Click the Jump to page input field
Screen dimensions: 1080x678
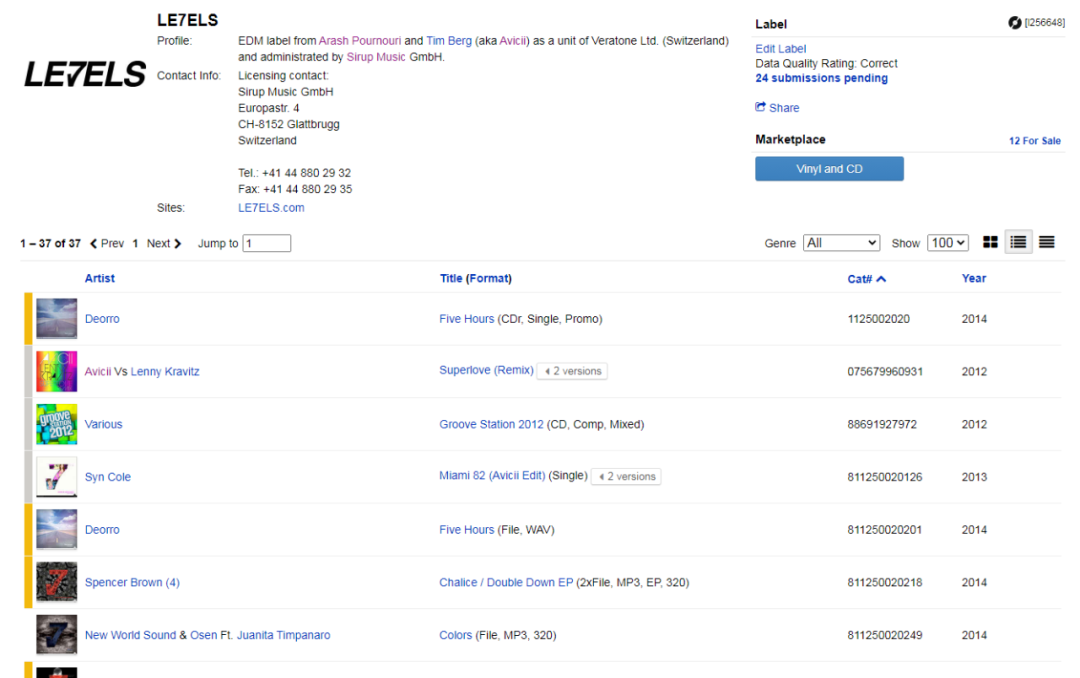267,243
